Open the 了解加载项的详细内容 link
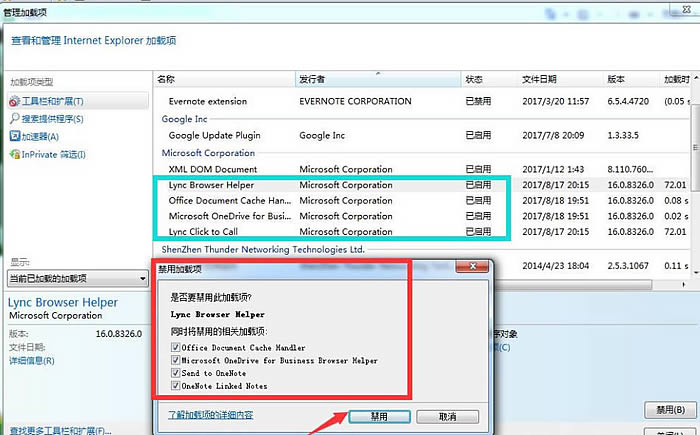 point(210,415)
